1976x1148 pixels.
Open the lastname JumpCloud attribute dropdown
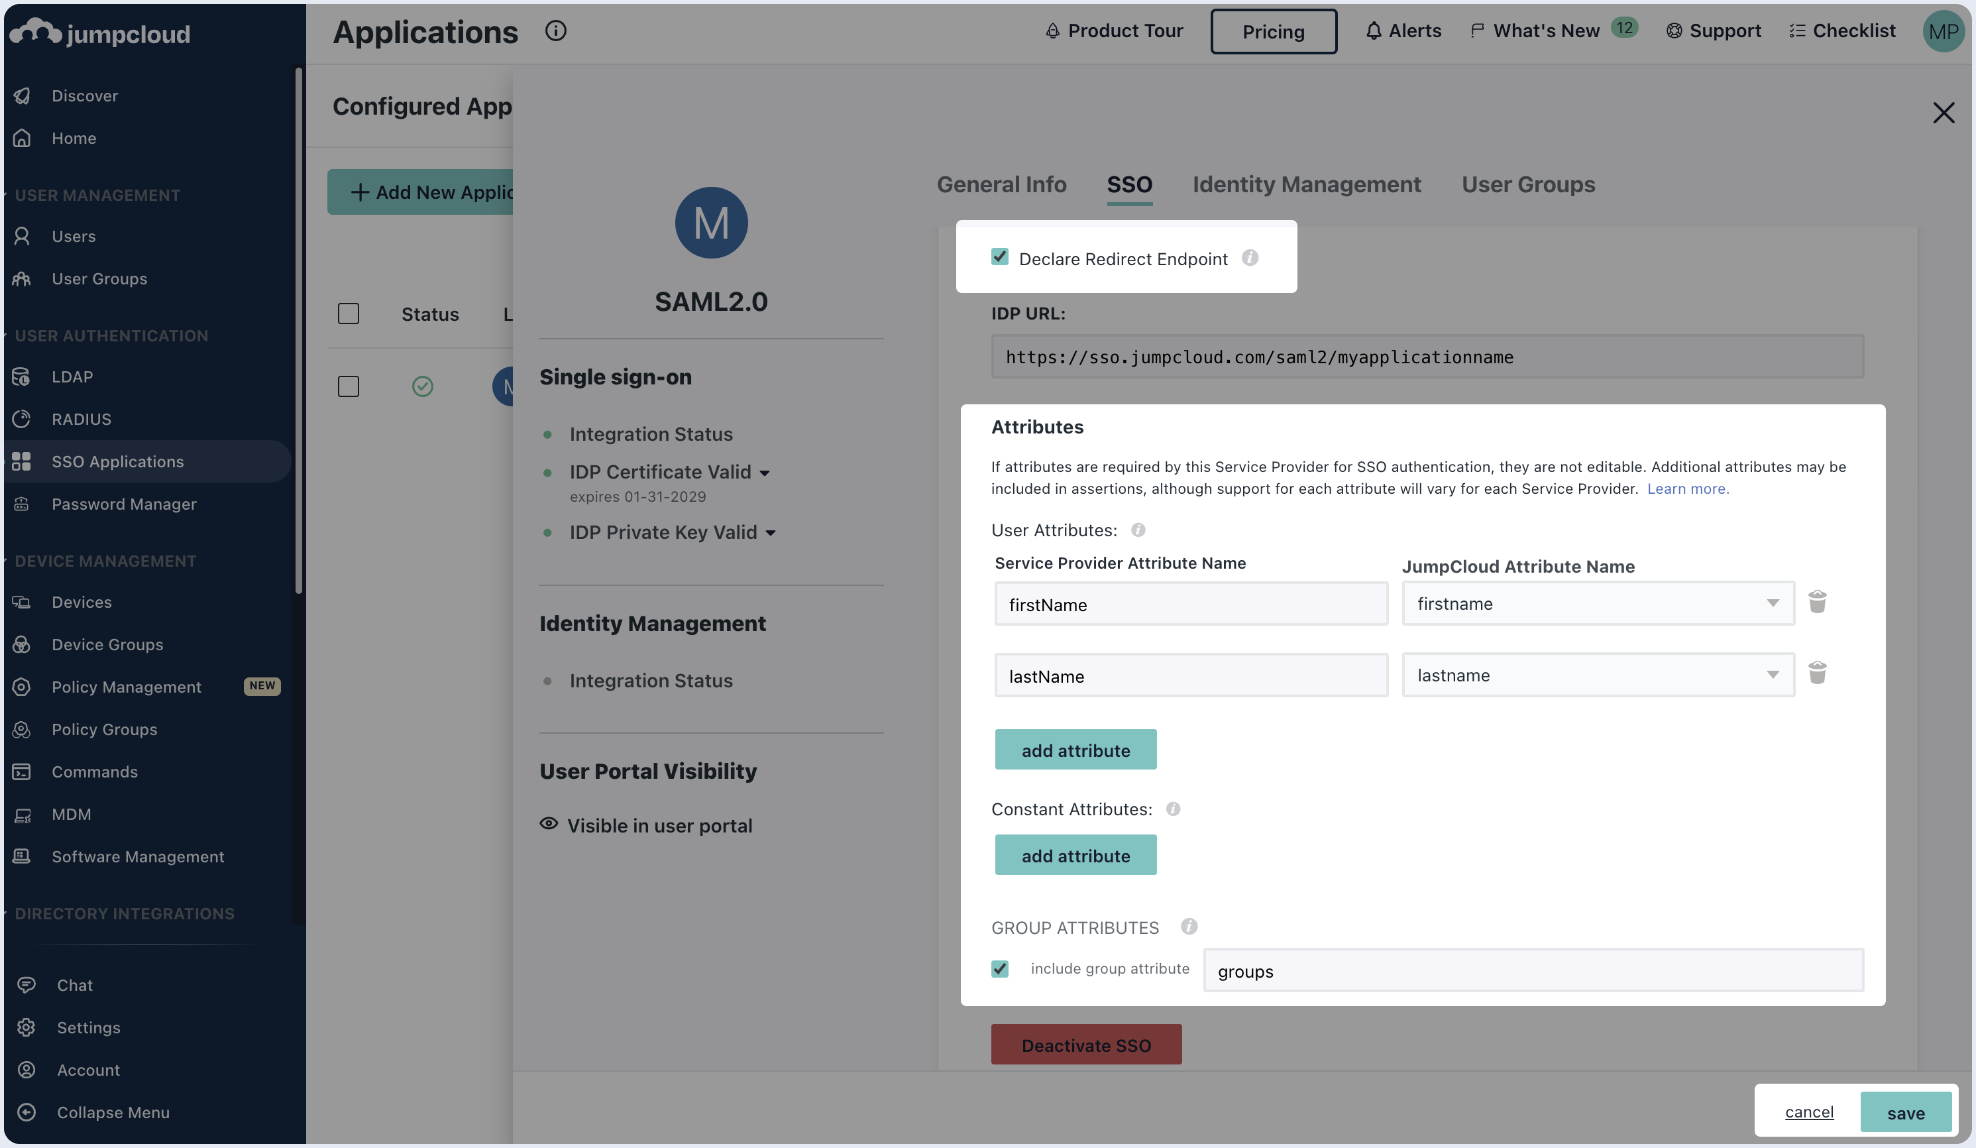point(1597,676)
